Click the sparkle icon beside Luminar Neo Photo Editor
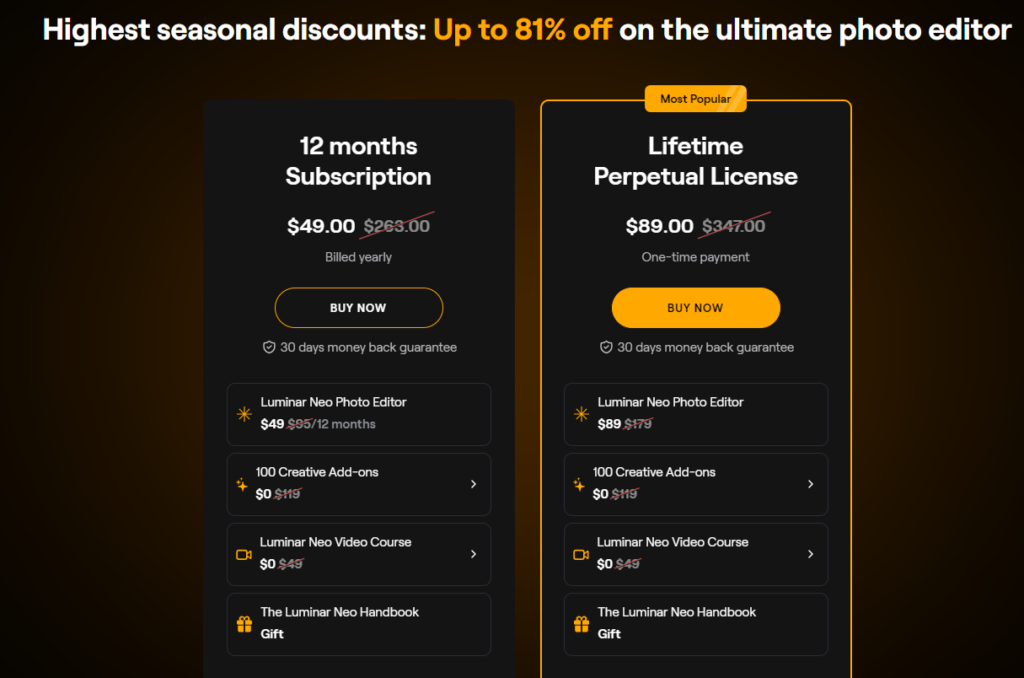 point(244,412)
